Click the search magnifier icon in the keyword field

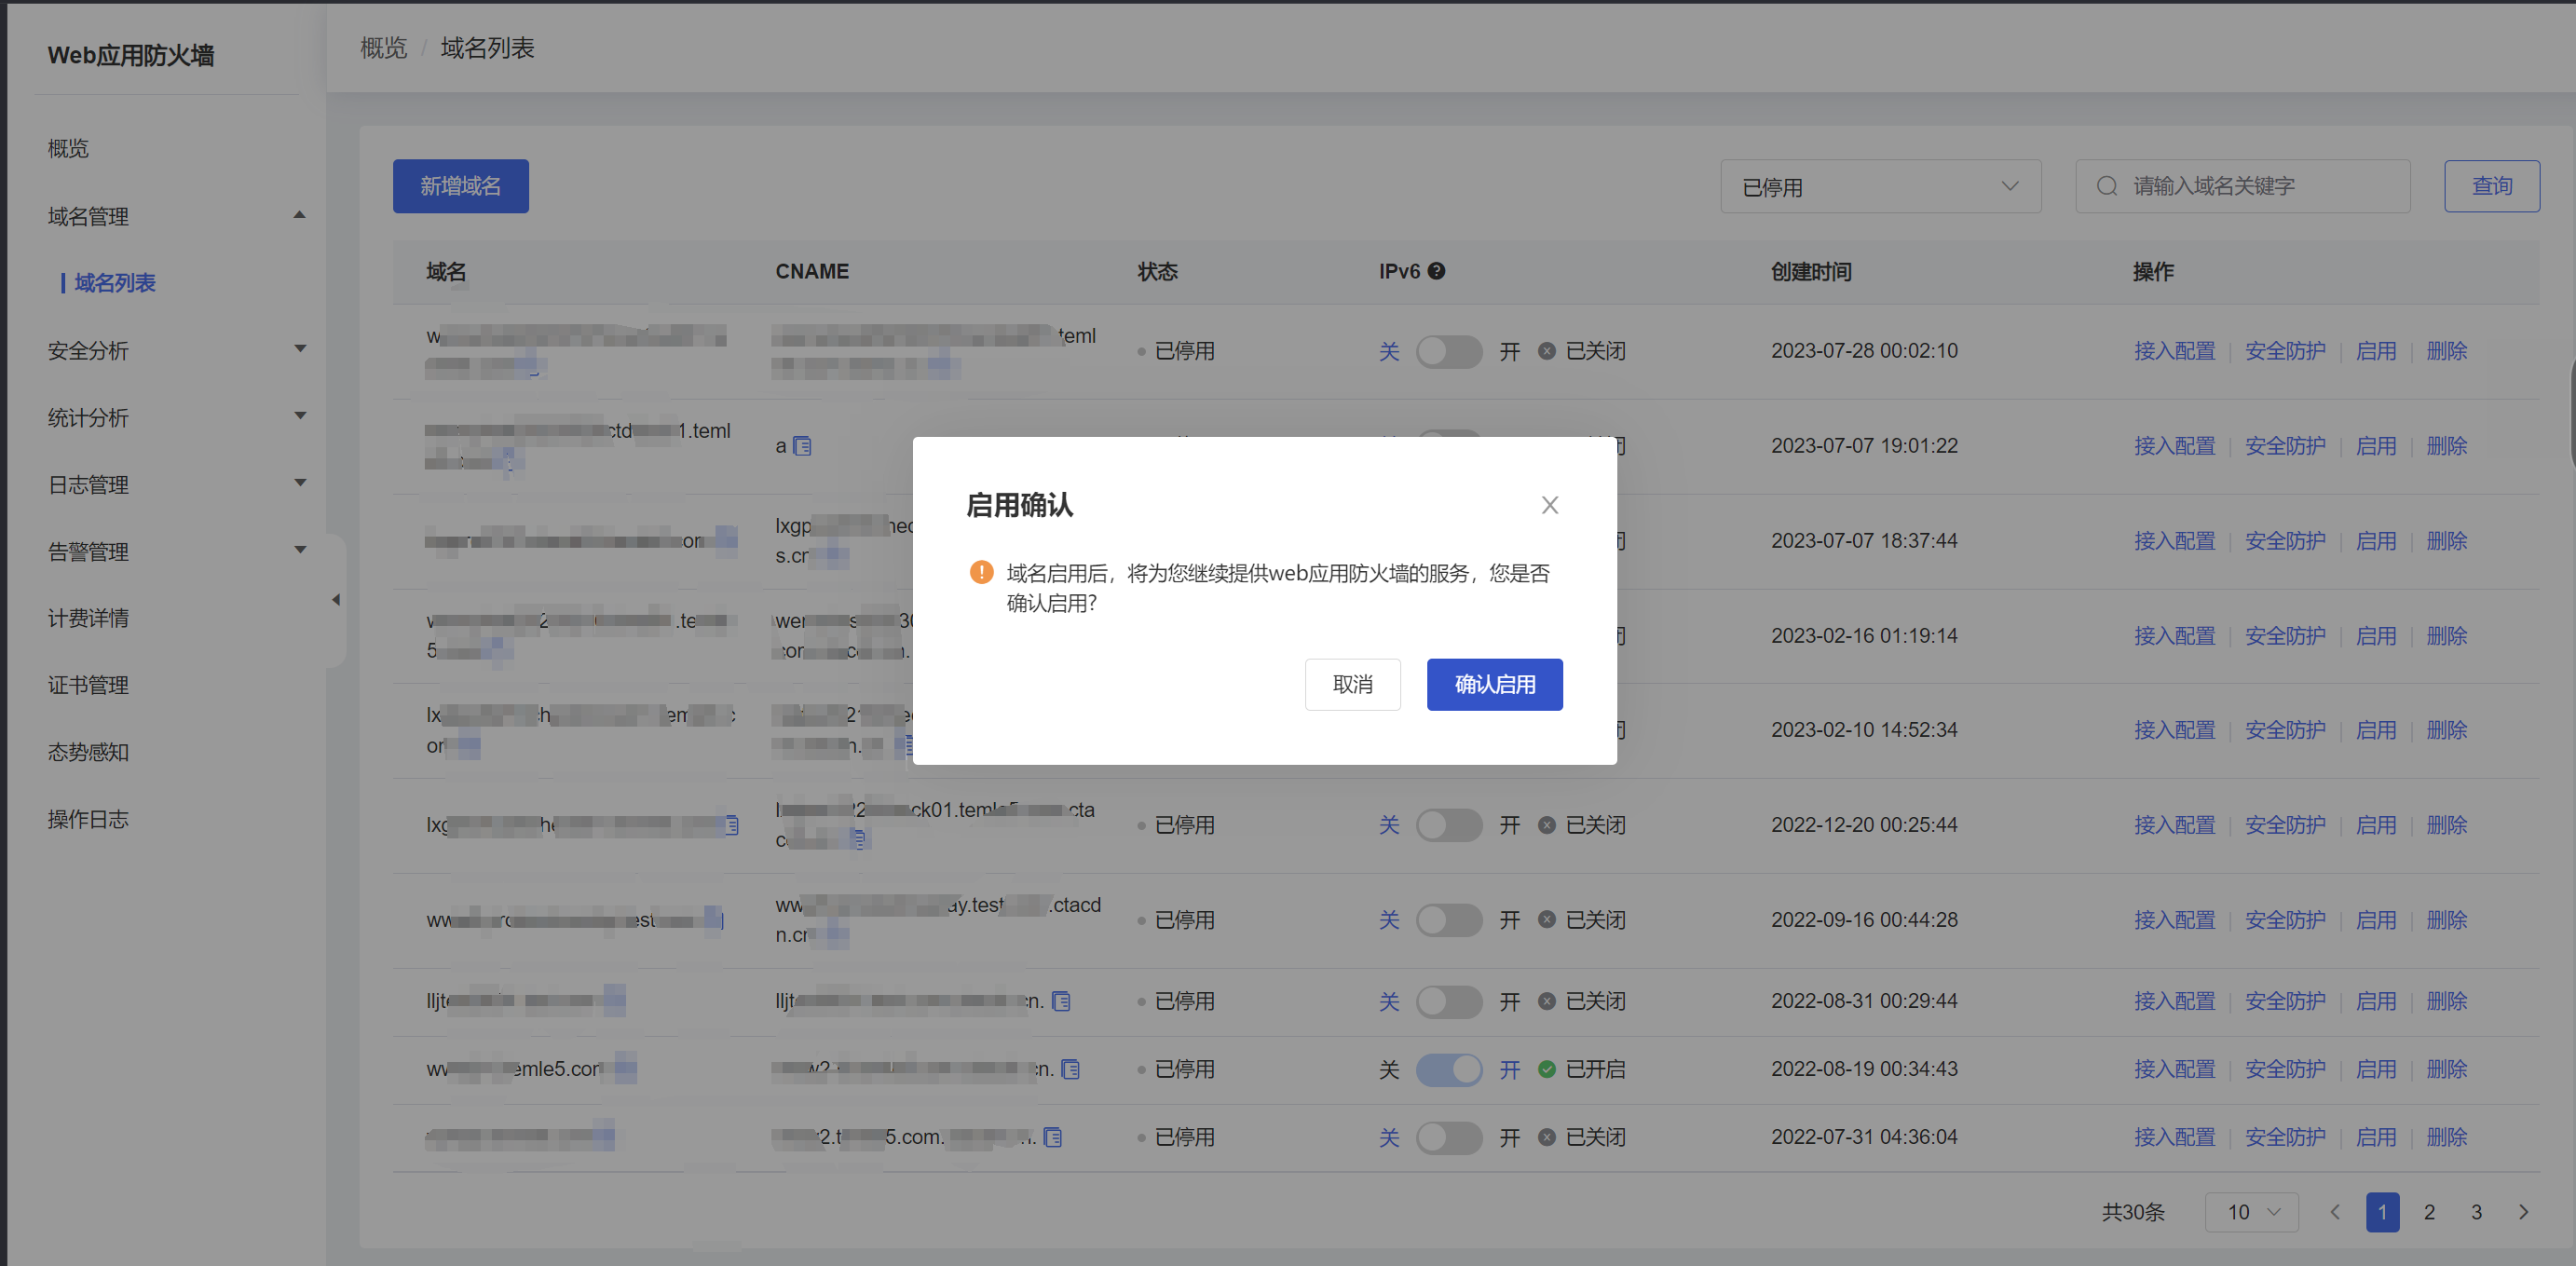point(2106,186)
